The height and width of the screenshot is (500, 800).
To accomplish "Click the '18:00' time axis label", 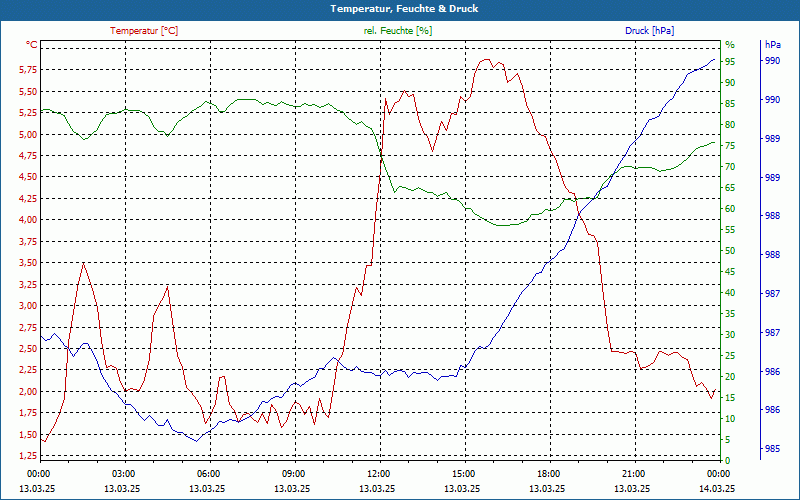I will coord(547,474).
